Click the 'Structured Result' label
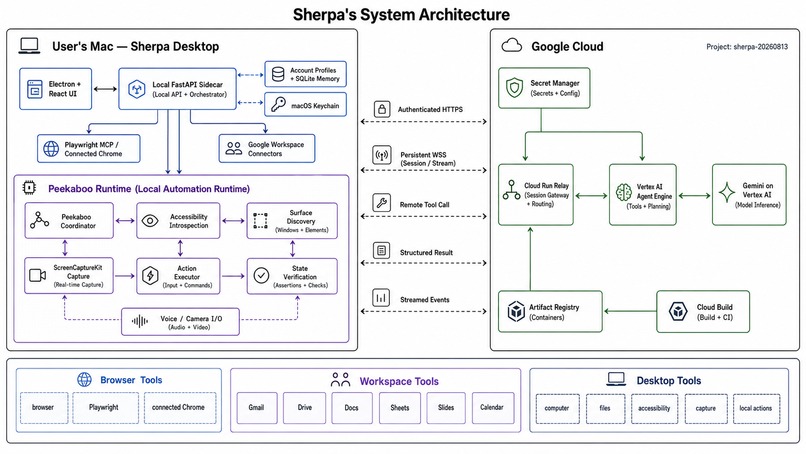The width and height of the screenshot is (806, 454). click(426, 252)
